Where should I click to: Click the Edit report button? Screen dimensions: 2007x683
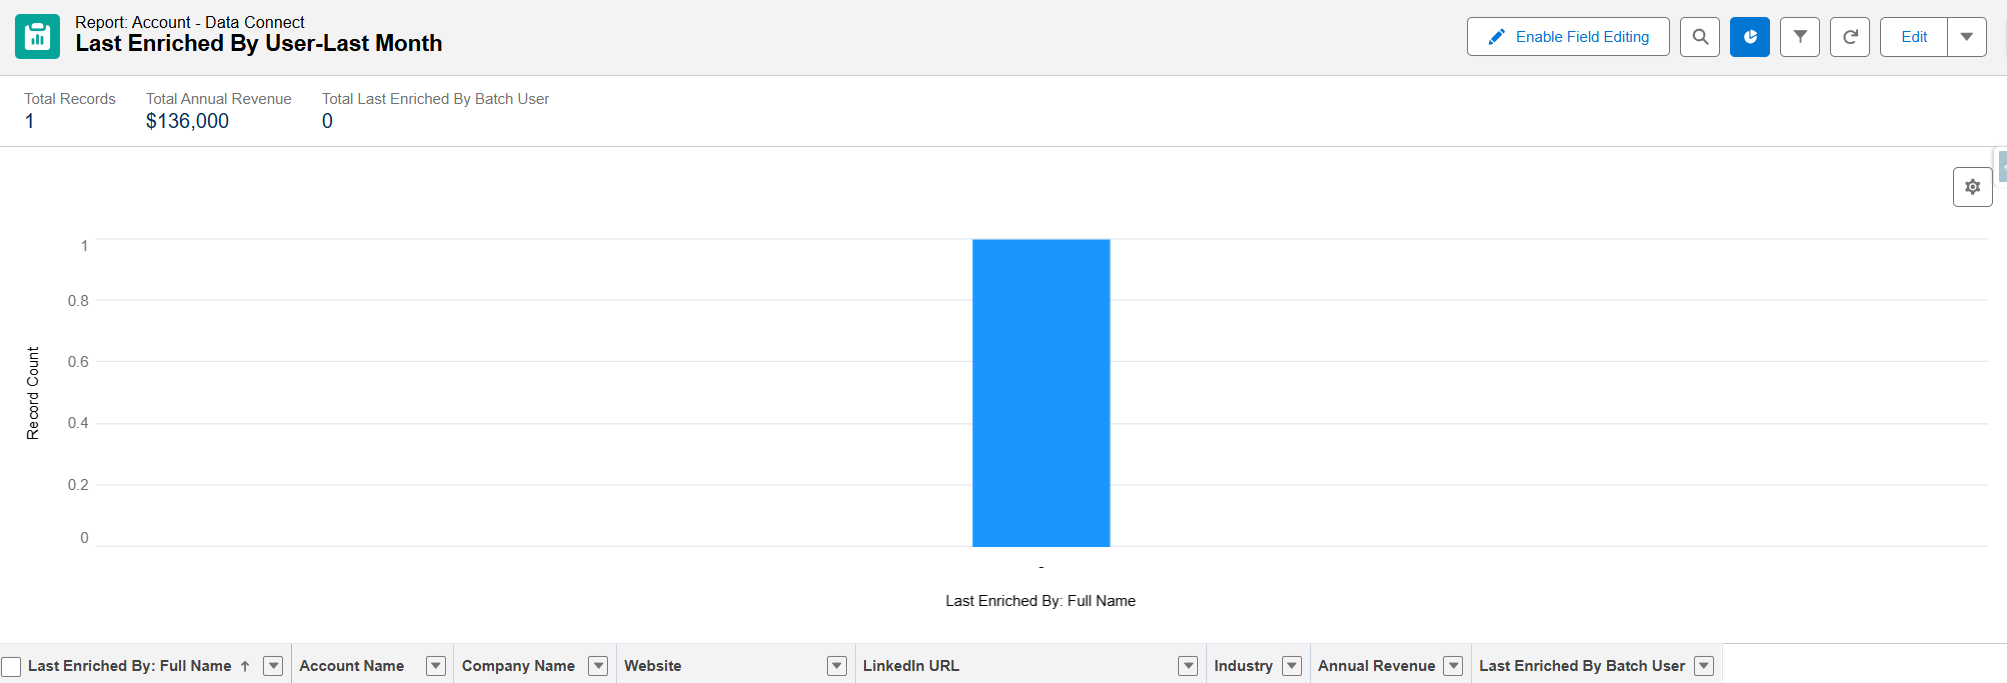(1913, 37)
